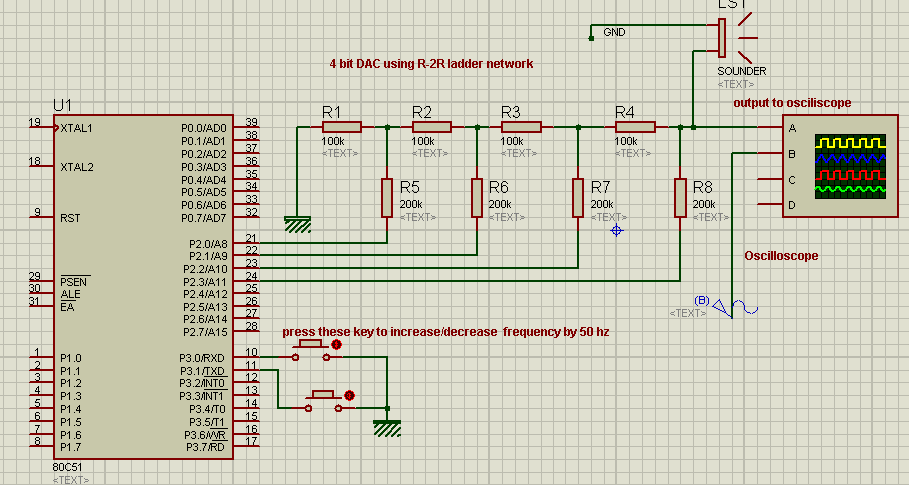Select the 80C51 microcontroller U1 body
The width and height of the screenshot is (909, 485).
tap(144, 286)
